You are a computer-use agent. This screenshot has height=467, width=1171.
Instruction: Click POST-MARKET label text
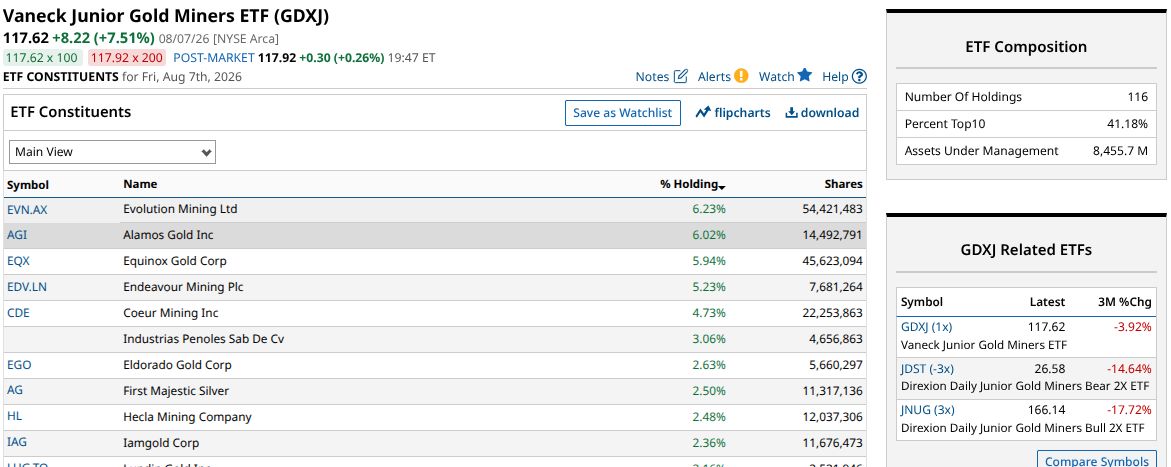point(214,58)
